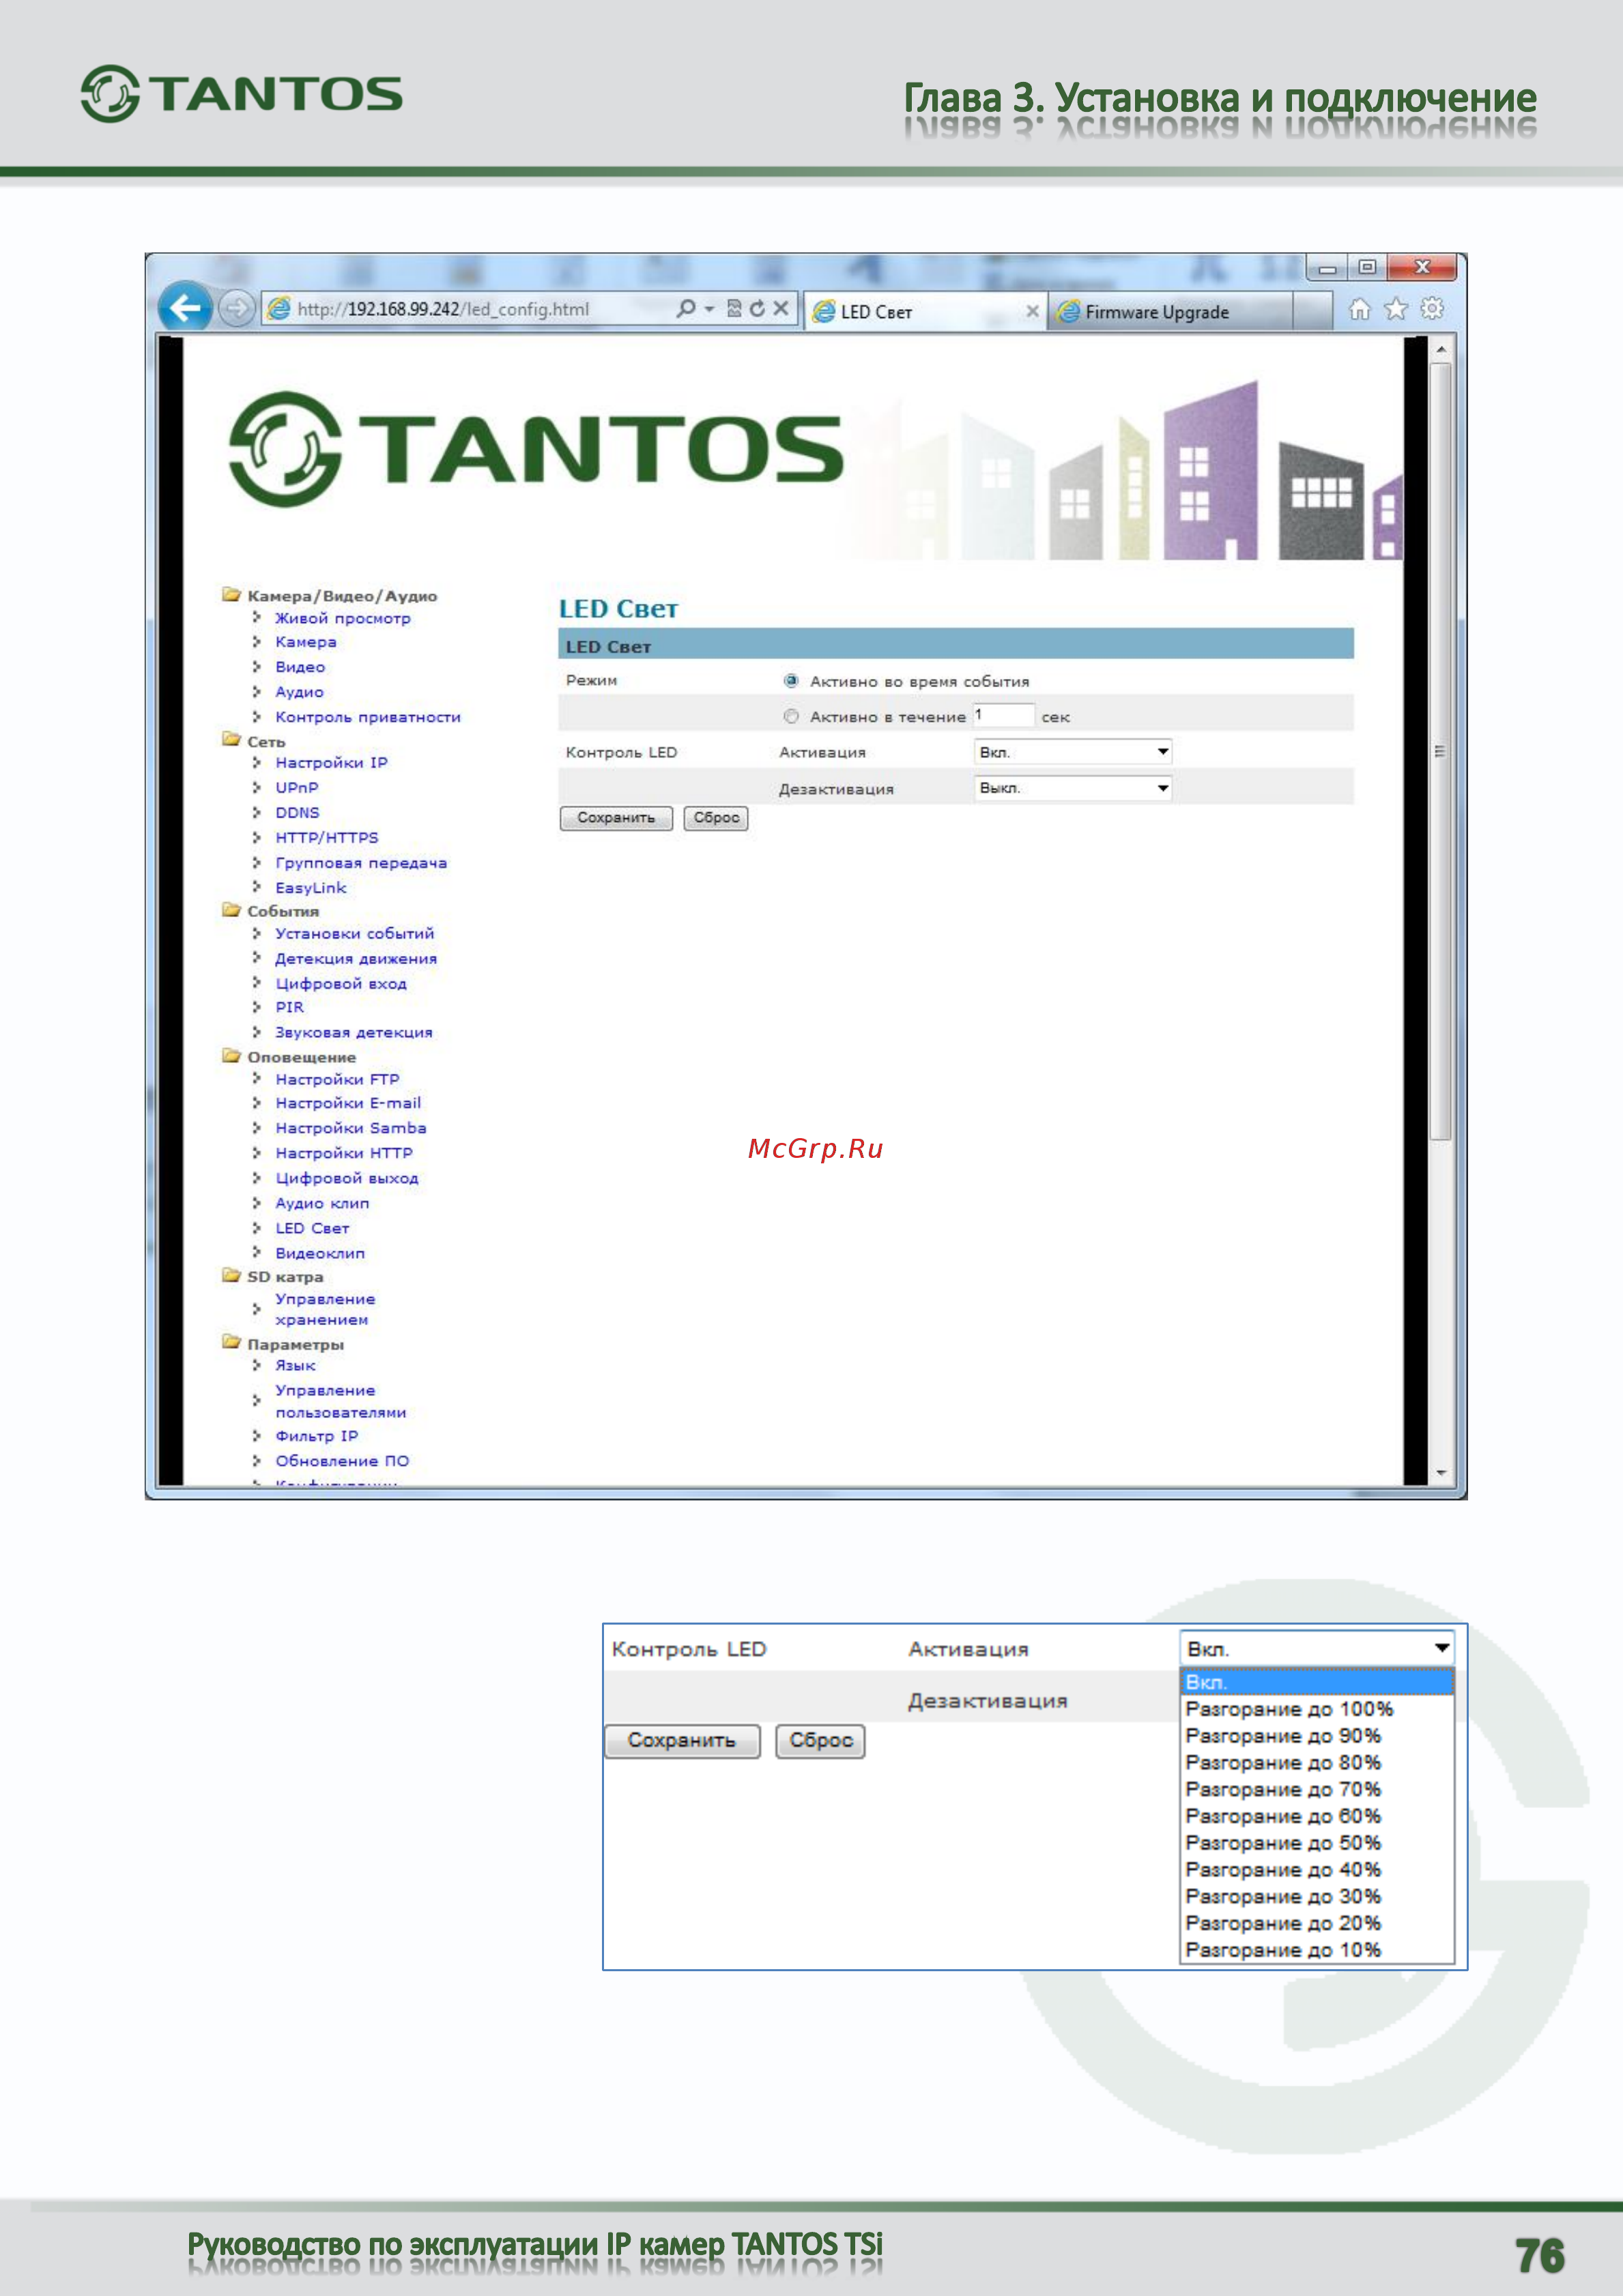The height and width of the screenshot is (2296, 1623).
Task: Open Звуковая детекция link
Action: (x=354, y=1032)
